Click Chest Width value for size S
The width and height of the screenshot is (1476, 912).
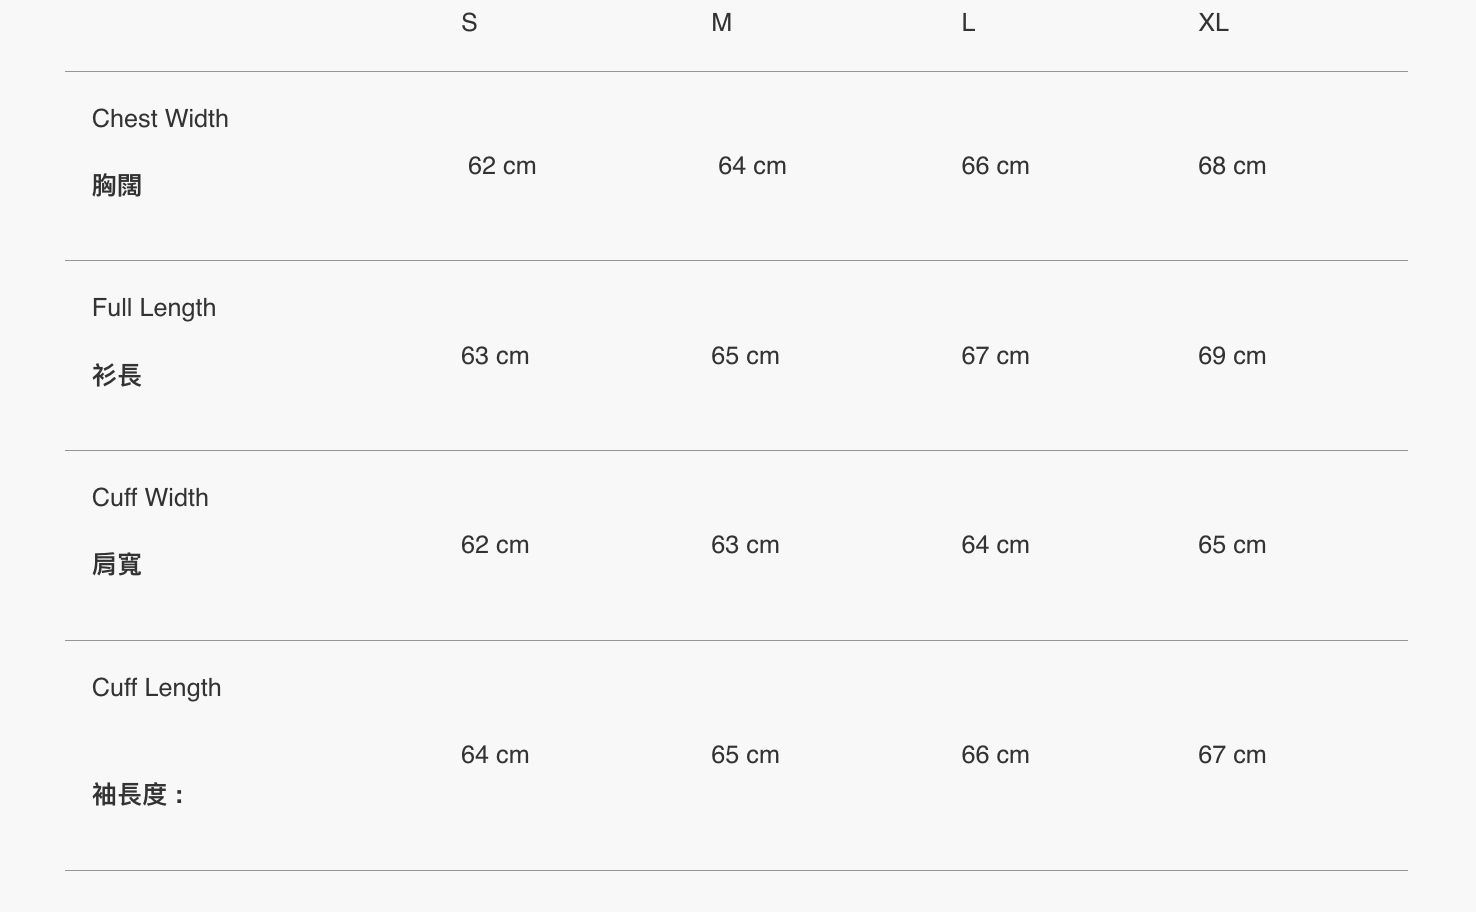pyautogui.click(x=502, y=166)
